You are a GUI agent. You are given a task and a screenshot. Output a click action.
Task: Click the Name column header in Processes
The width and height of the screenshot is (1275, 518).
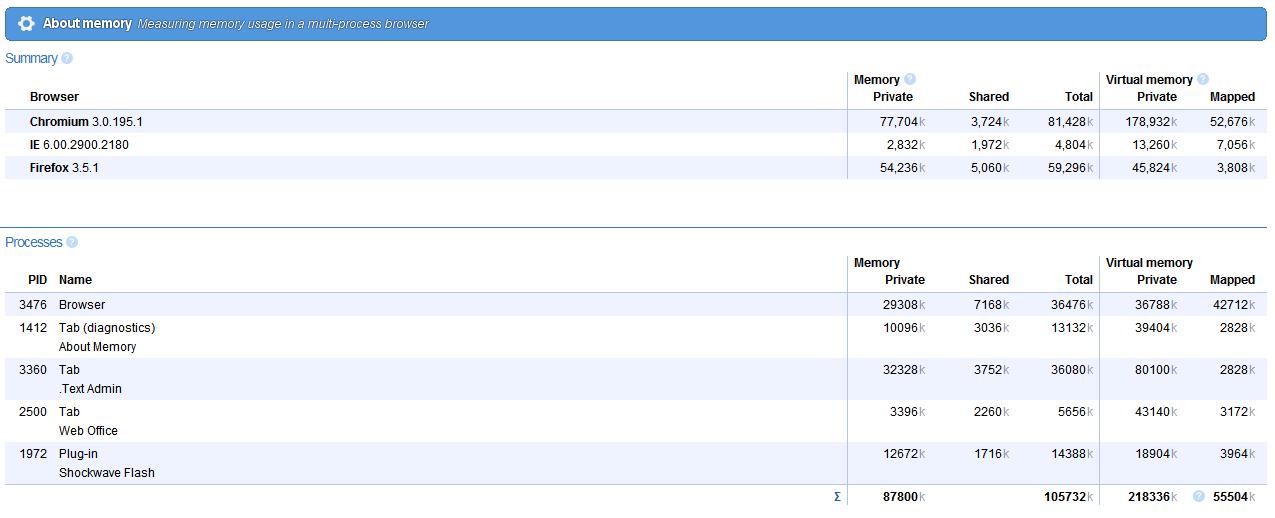[x=75, y=280]
